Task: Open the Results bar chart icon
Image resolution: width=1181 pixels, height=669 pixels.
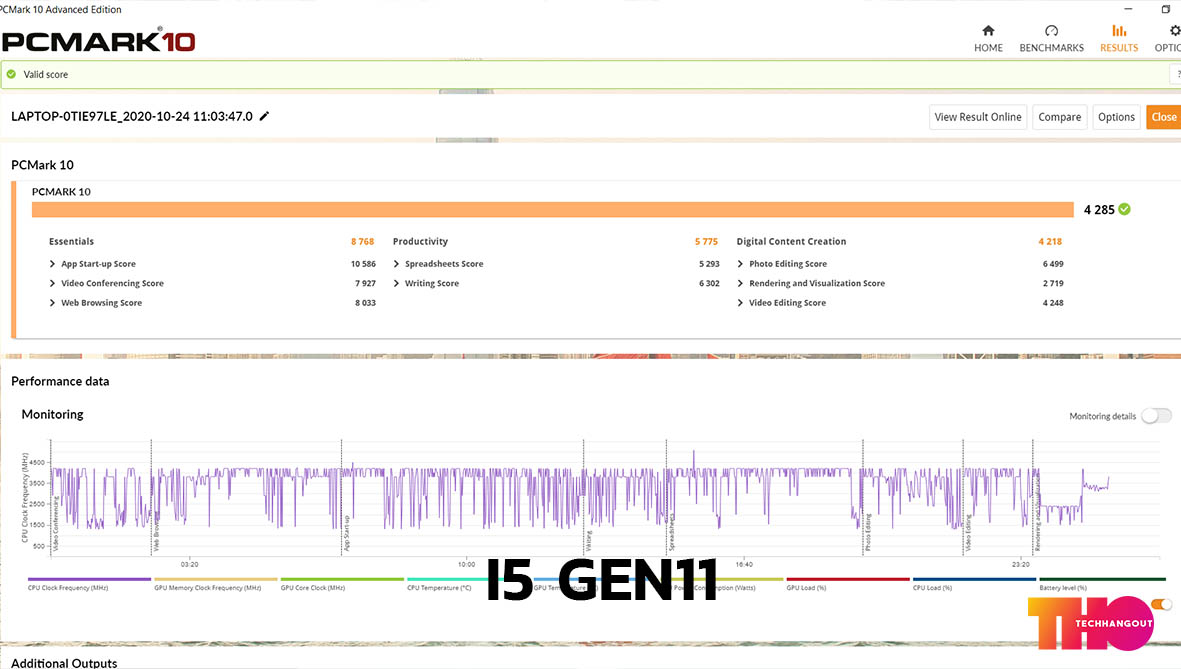Action: tap(1119, 30)
